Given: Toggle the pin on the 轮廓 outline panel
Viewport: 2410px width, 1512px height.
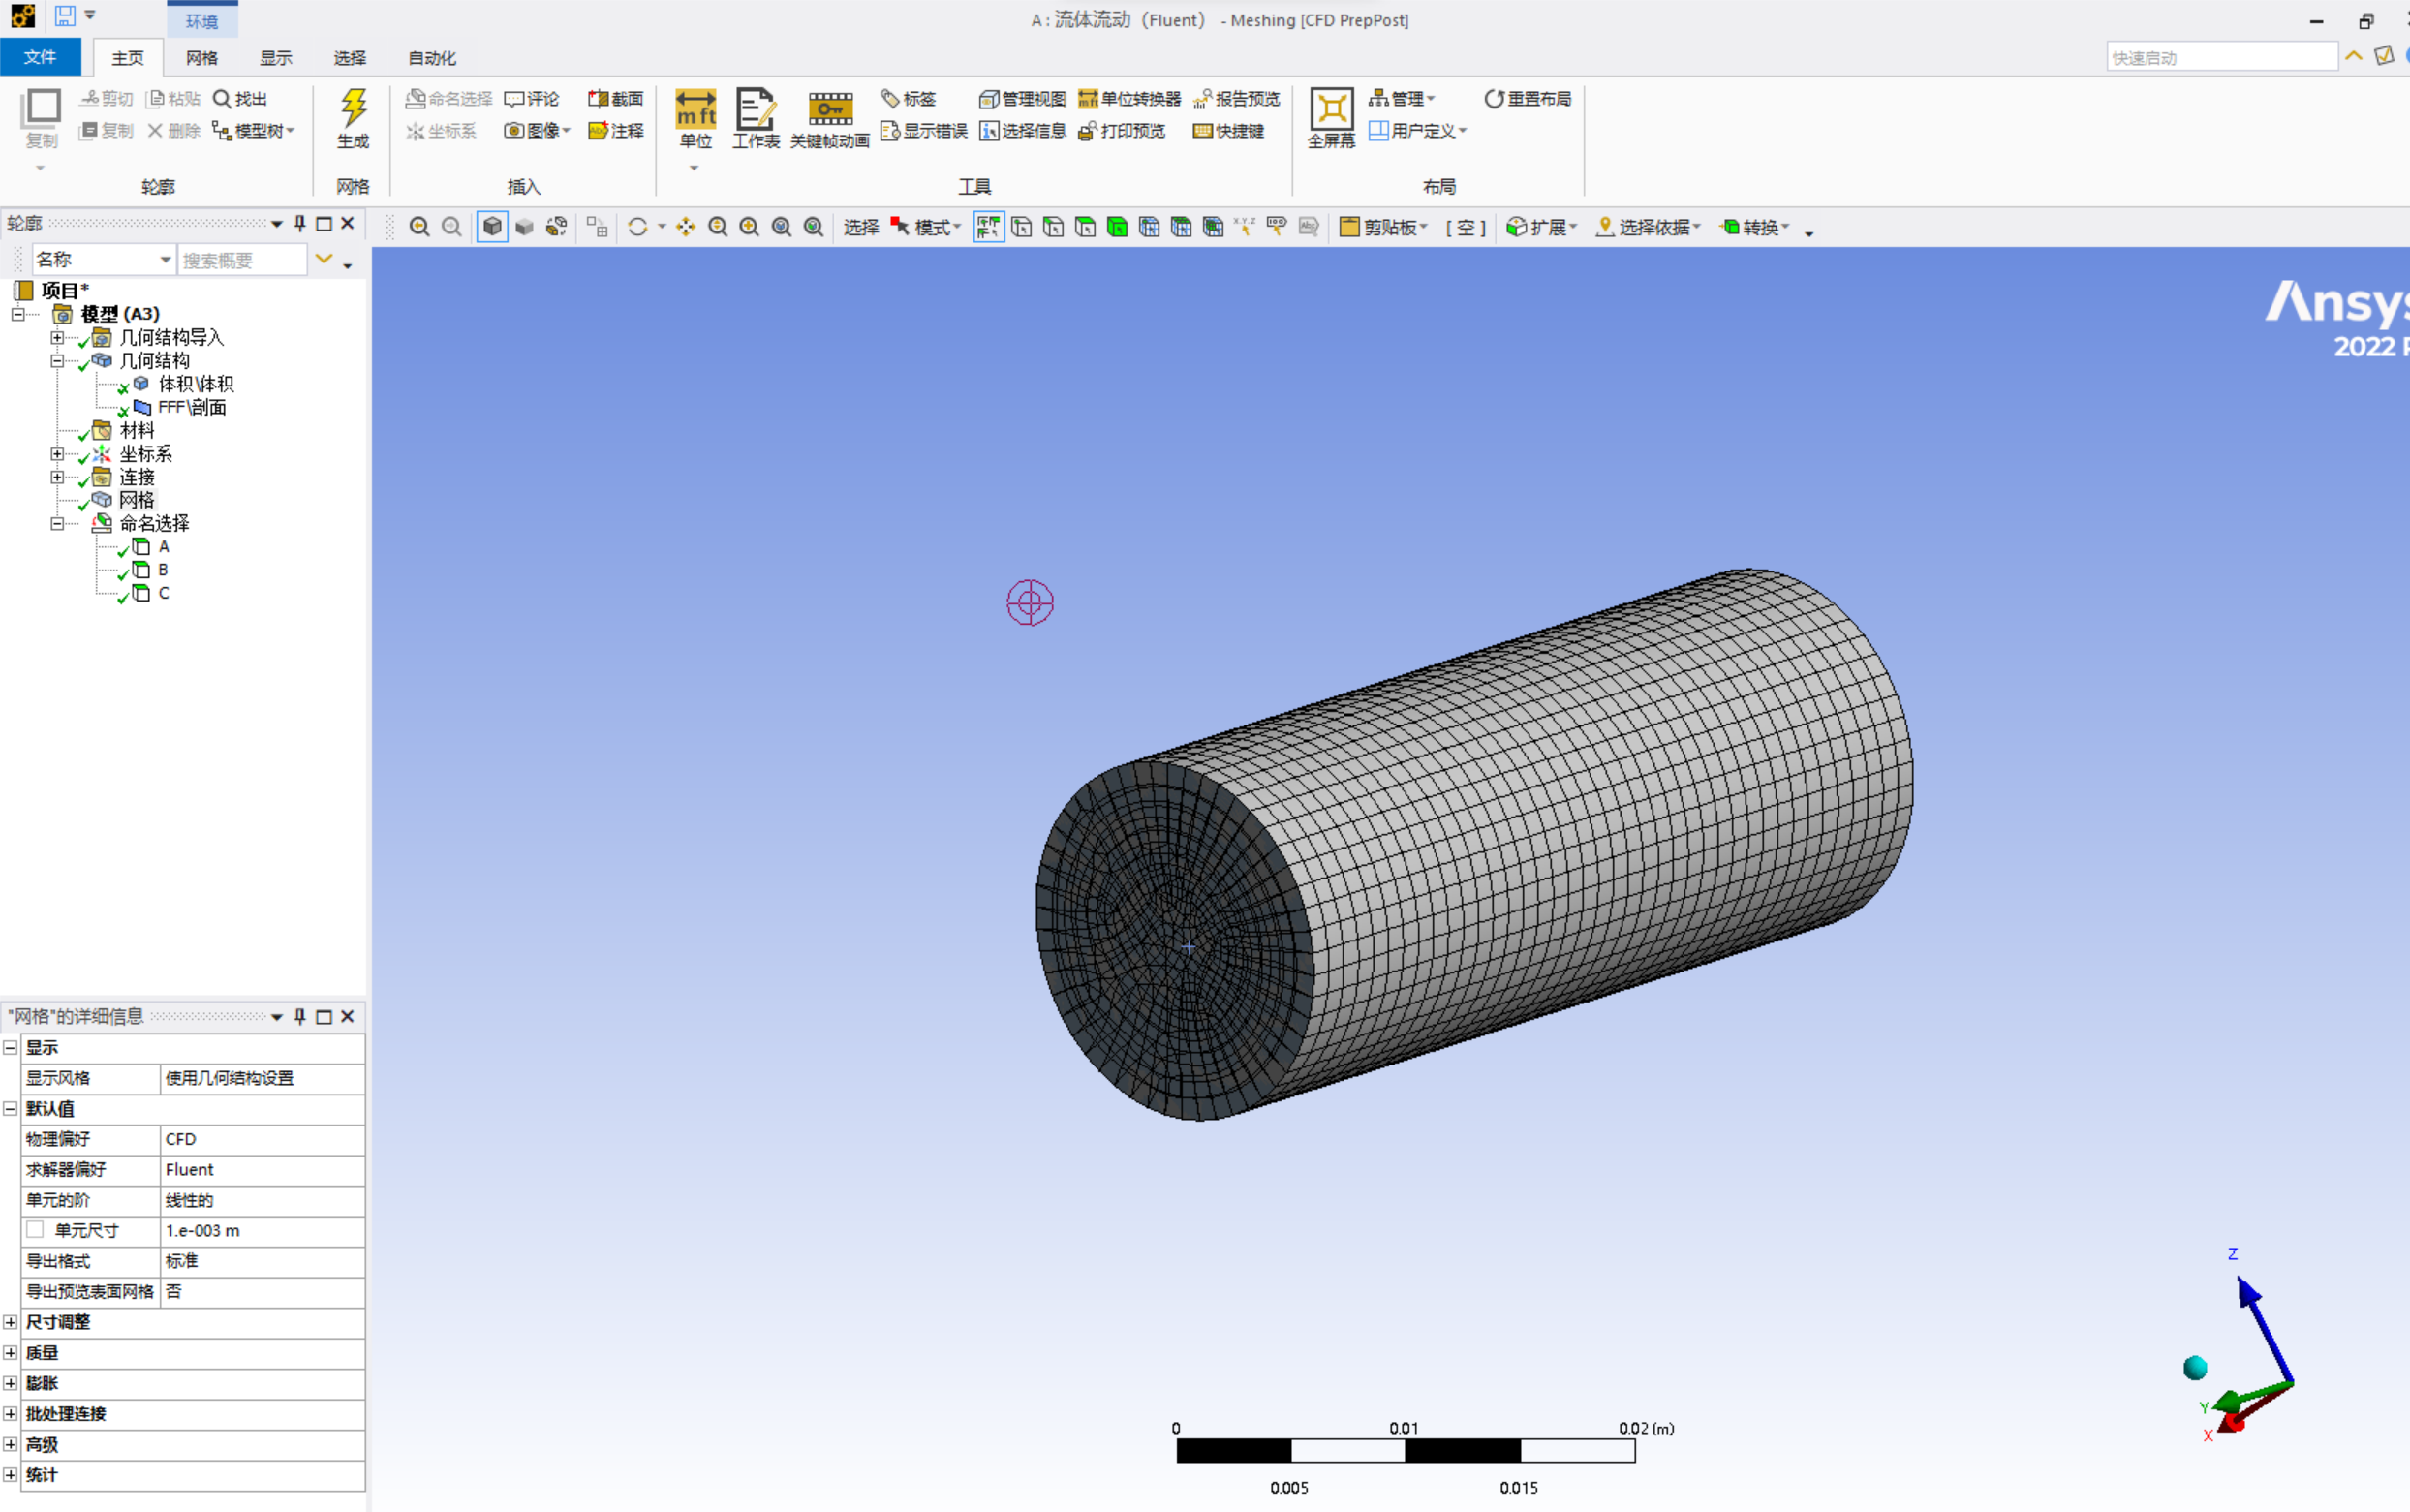Looking at the screenshot, I should 300,224.
